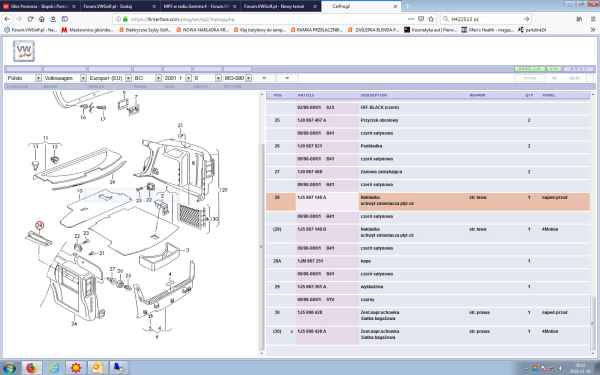Select the red circled part 28 in diagram
The image size is (600, 375).
[39, 225]
